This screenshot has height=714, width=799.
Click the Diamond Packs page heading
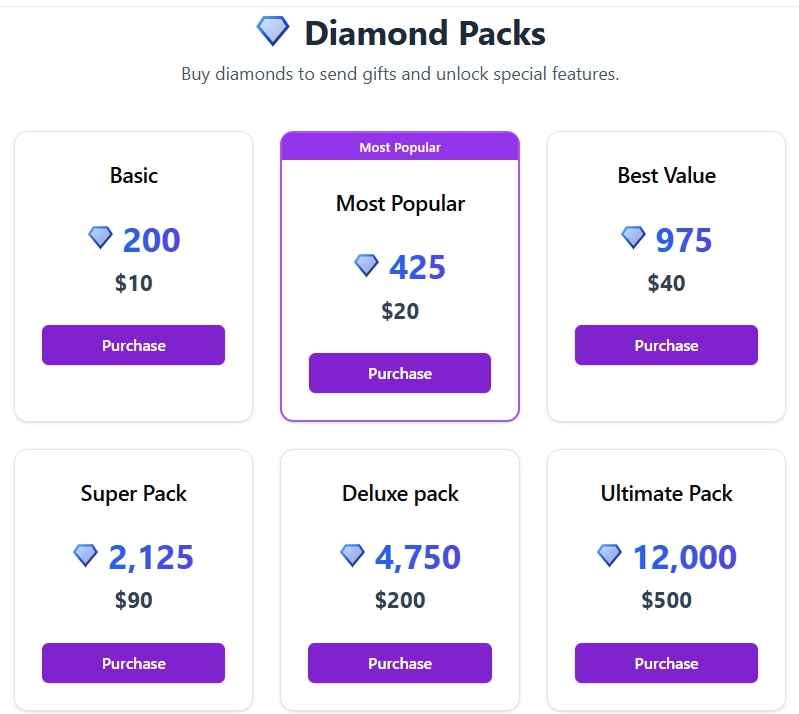click(425, 34)
